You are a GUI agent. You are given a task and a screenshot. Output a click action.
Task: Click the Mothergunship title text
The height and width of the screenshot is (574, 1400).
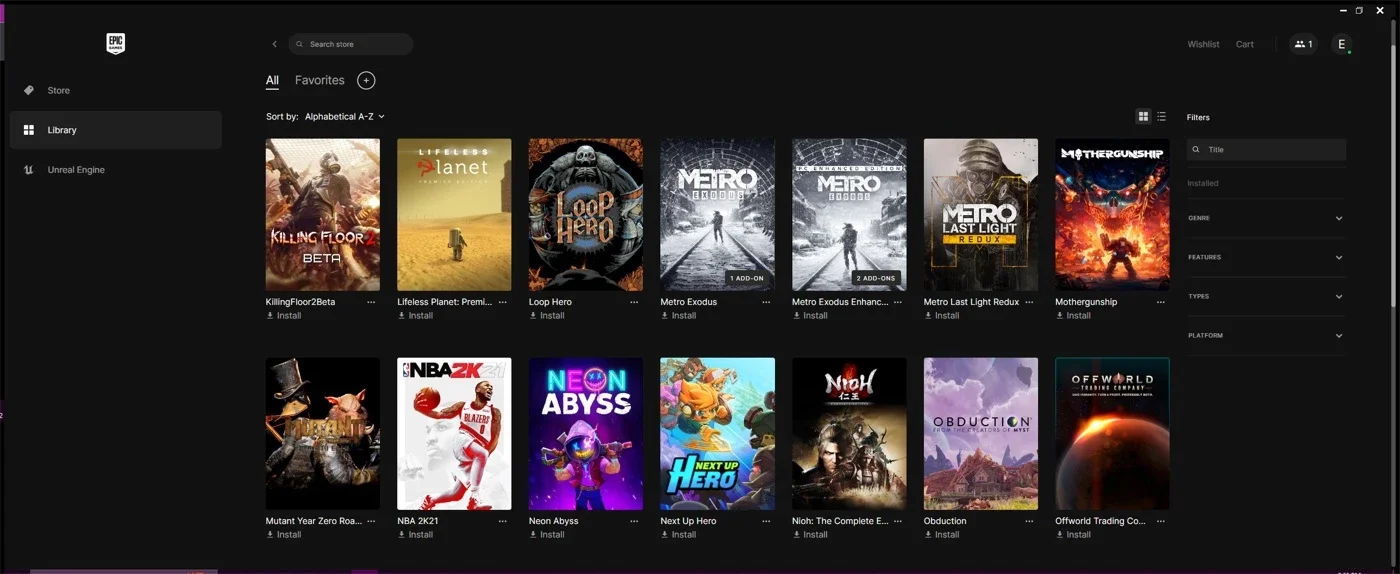[1086, 302]
